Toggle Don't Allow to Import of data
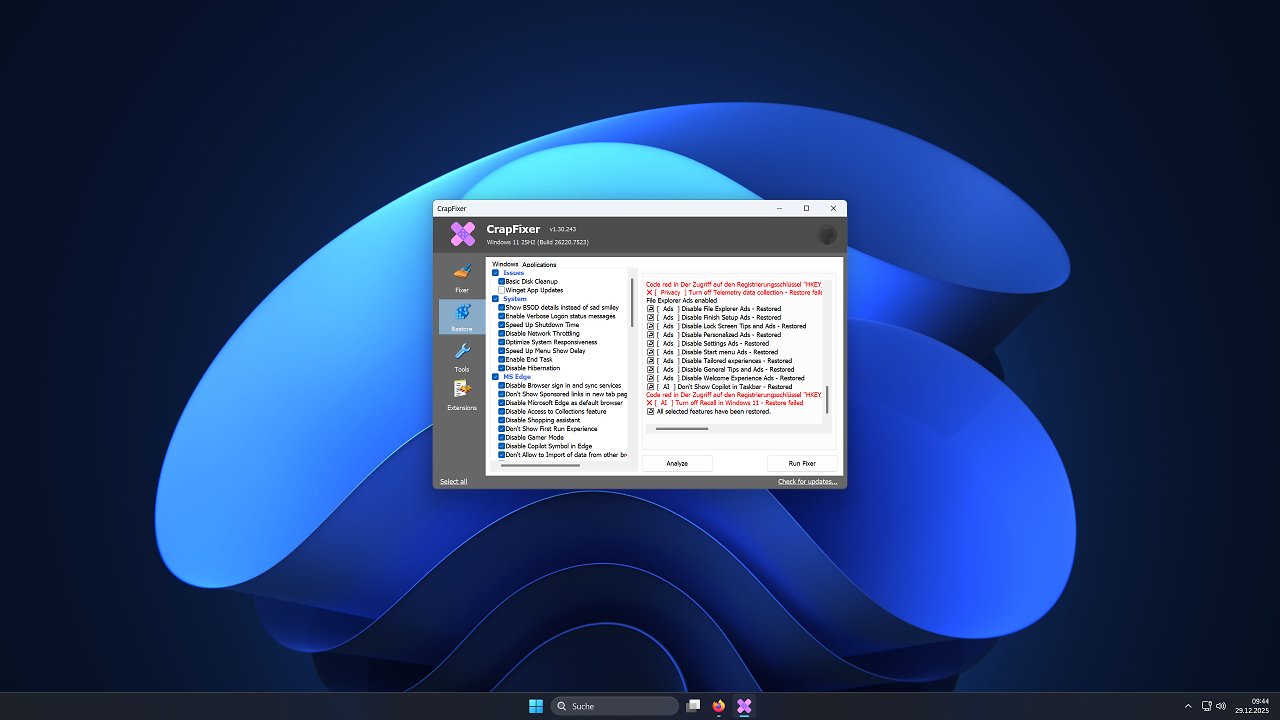The image size is (1280, 720). pos(502,455)
